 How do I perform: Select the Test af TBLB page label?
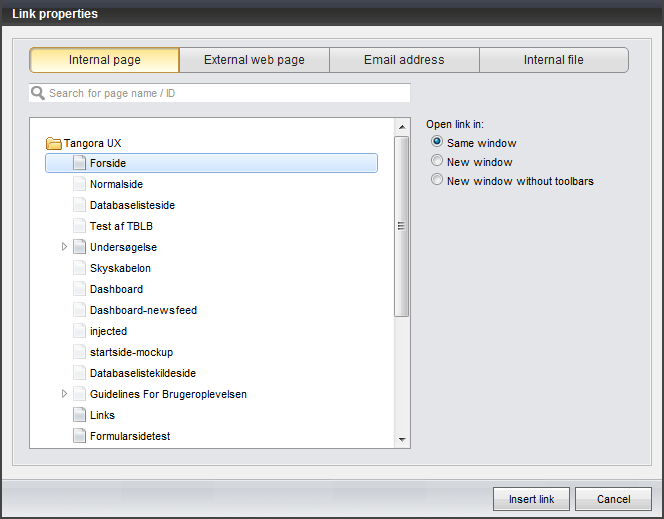coord(121,226)
